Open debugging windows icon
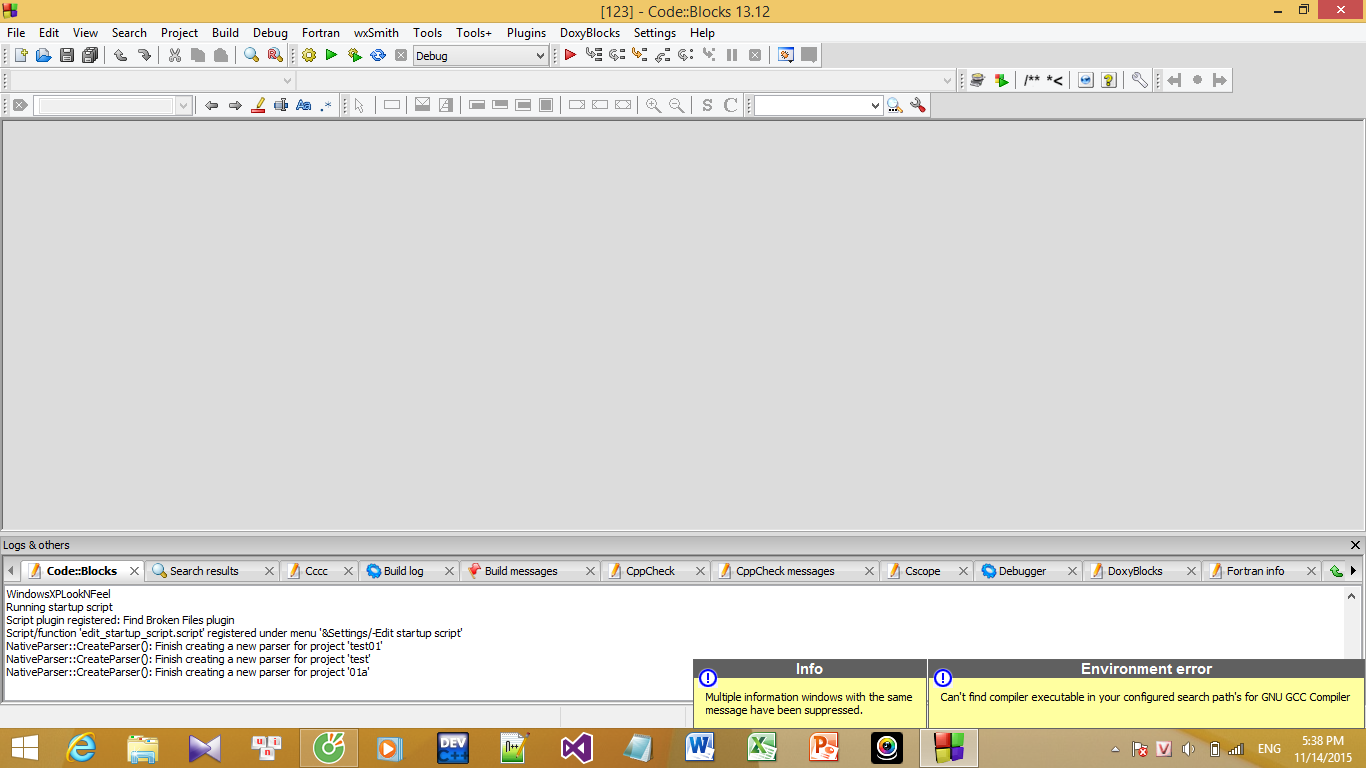This screenshot has width=1366, height=768. point(786,55)
